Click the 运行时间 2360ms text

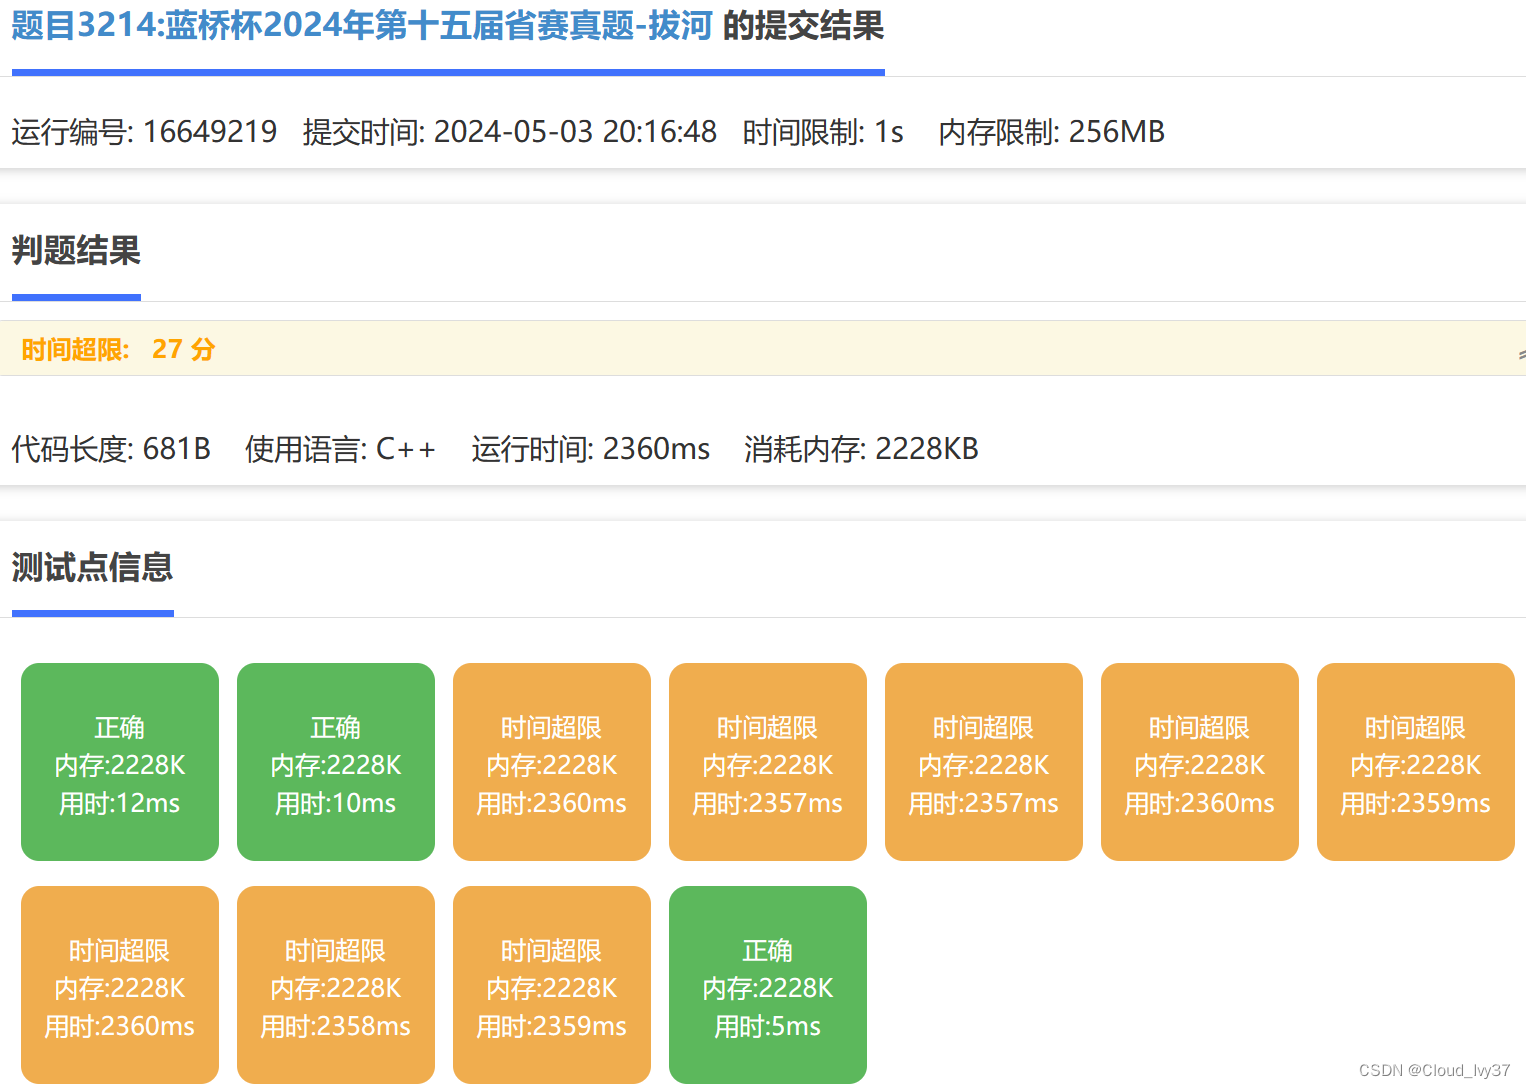pos(590,449)
